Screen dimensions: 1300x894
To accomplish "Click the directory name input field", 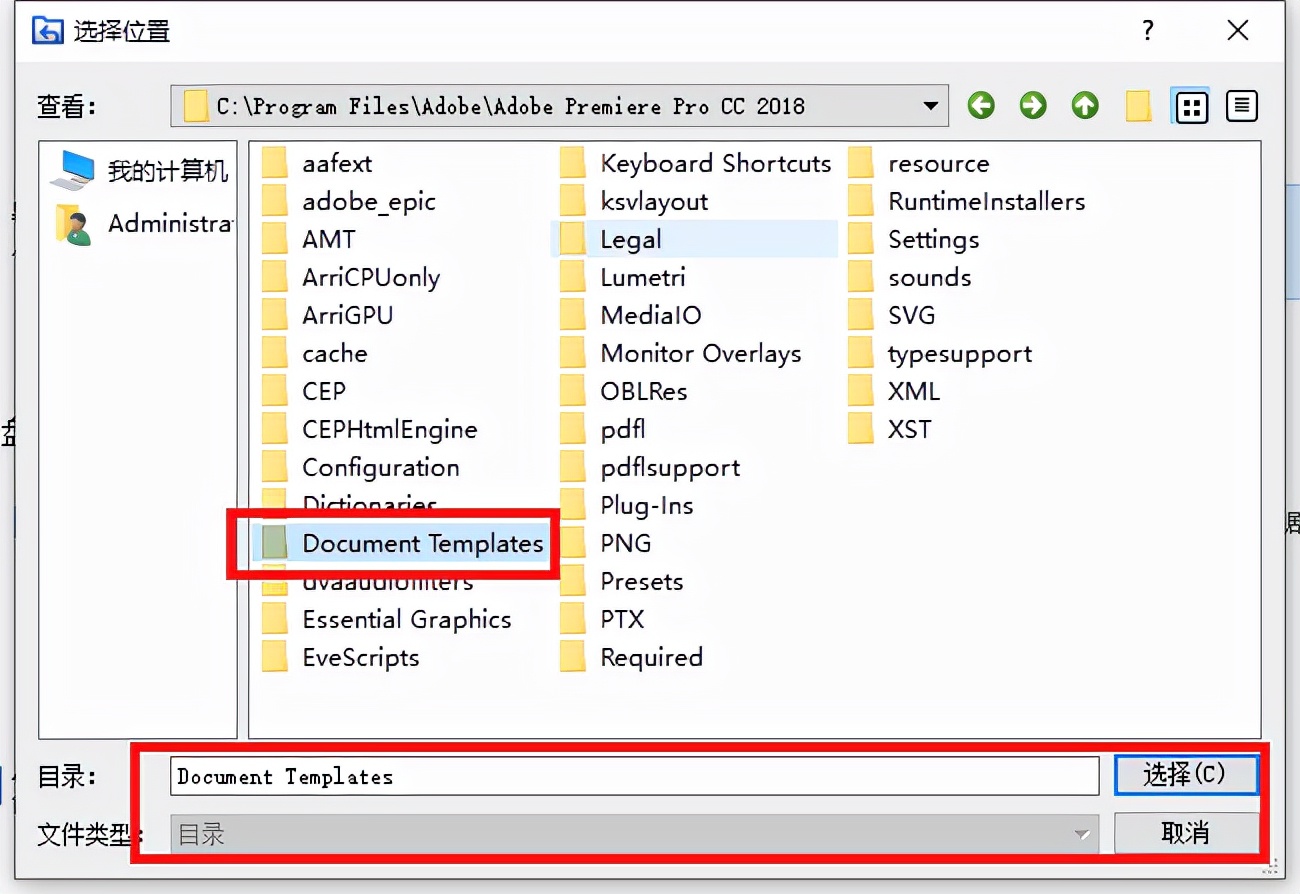I will (x=634, y=776).
